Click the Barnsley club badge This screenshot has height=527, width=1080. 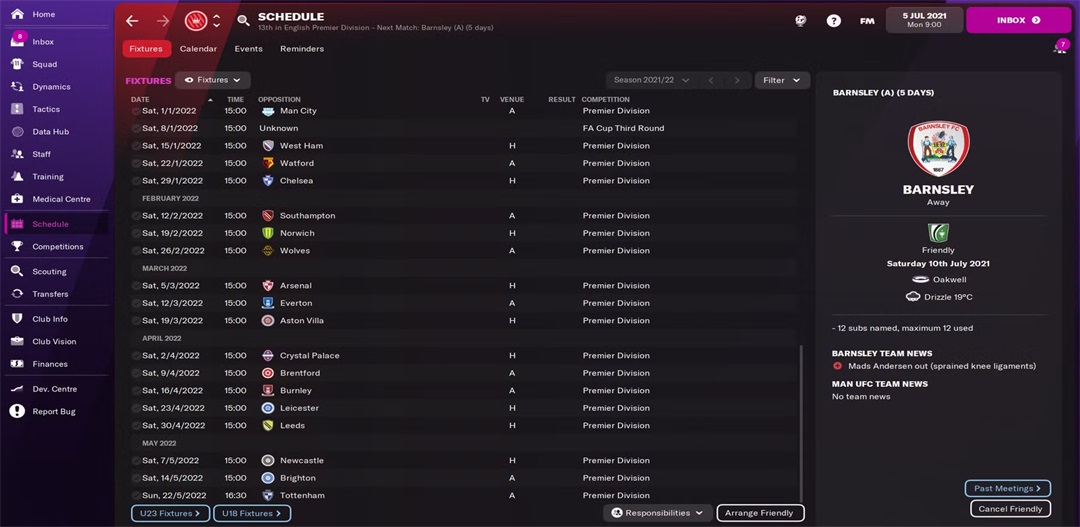(x=938, y=149)
